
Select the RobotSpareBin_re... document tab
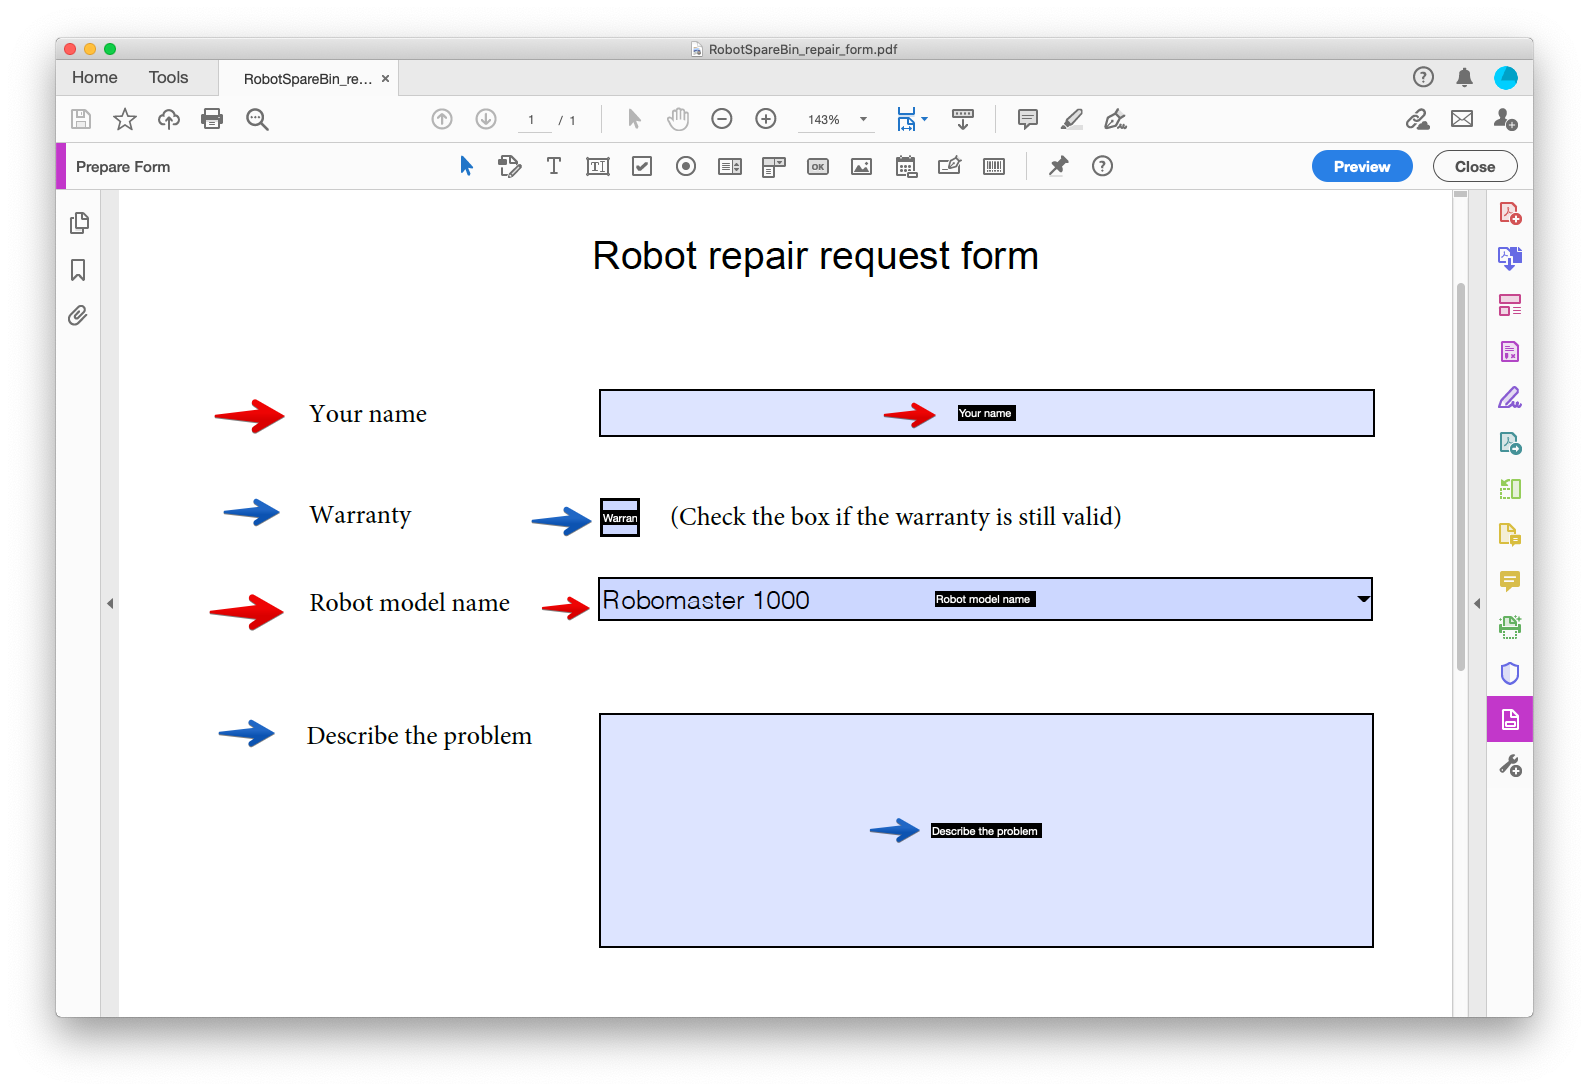click(308, 79)
